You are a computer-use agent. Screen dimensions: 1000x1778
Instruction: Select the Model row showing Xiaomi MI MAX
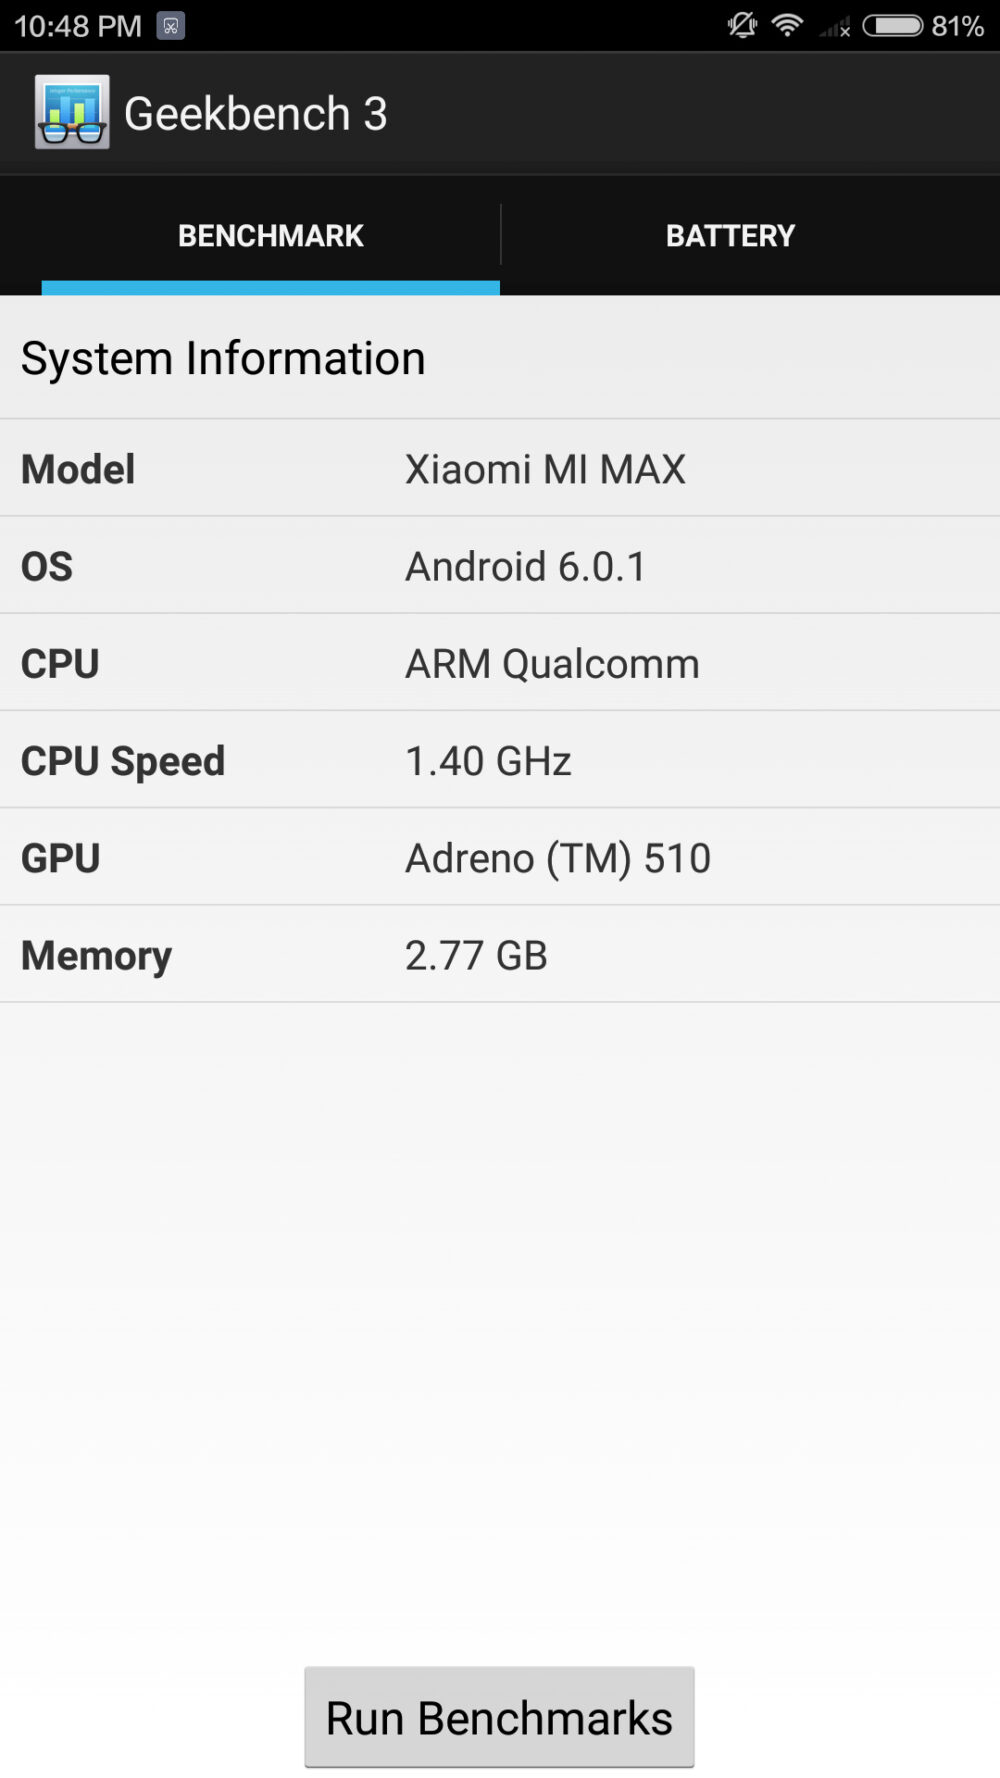coord(500,468)
